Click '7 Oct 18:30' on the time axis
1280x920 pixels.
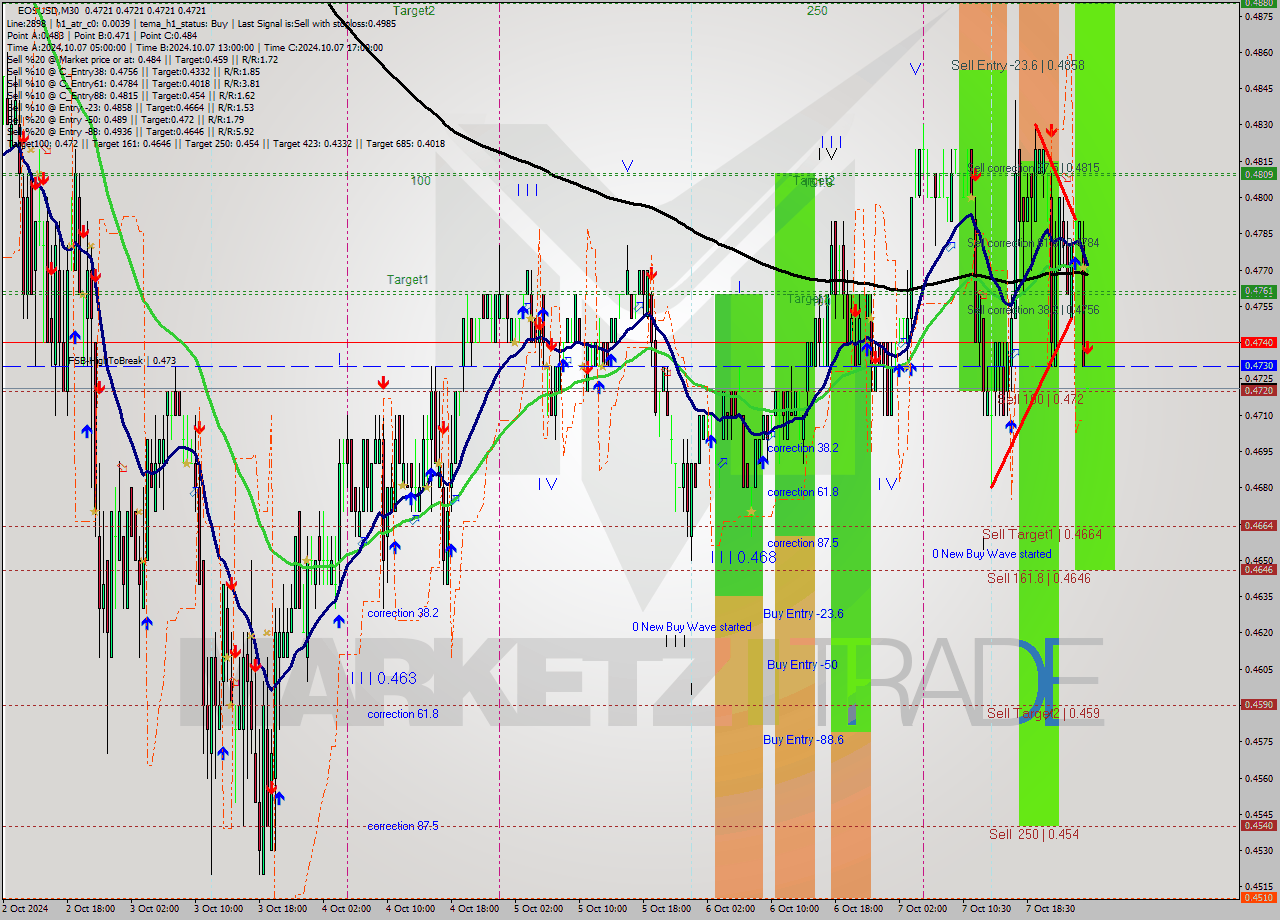tap(1049, 909)
